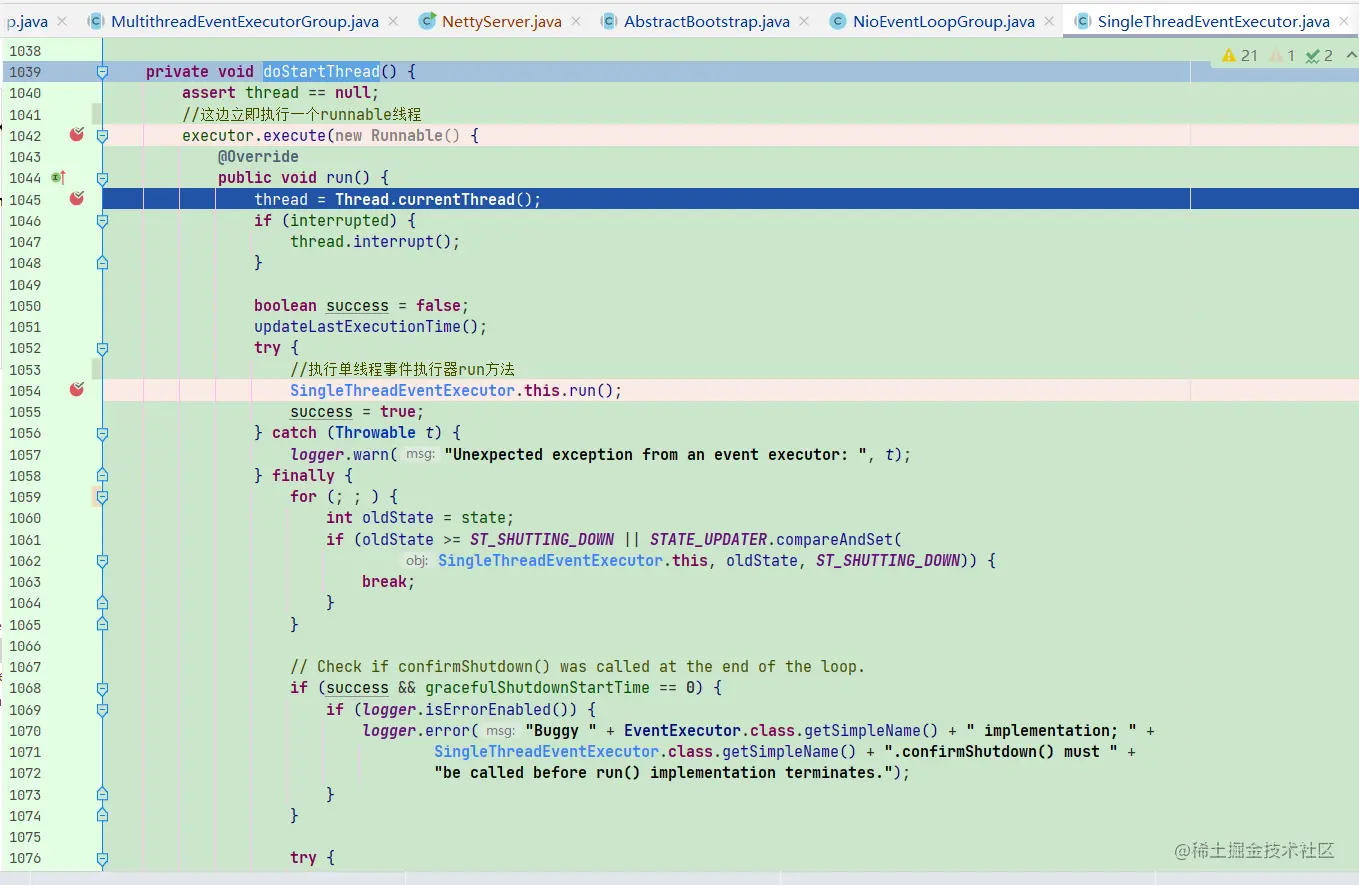Image resolution: width=1359 pixels, height=885 pixels.
Task: Collapse the Runnable block at line 1042
Action: click(102, 135)
